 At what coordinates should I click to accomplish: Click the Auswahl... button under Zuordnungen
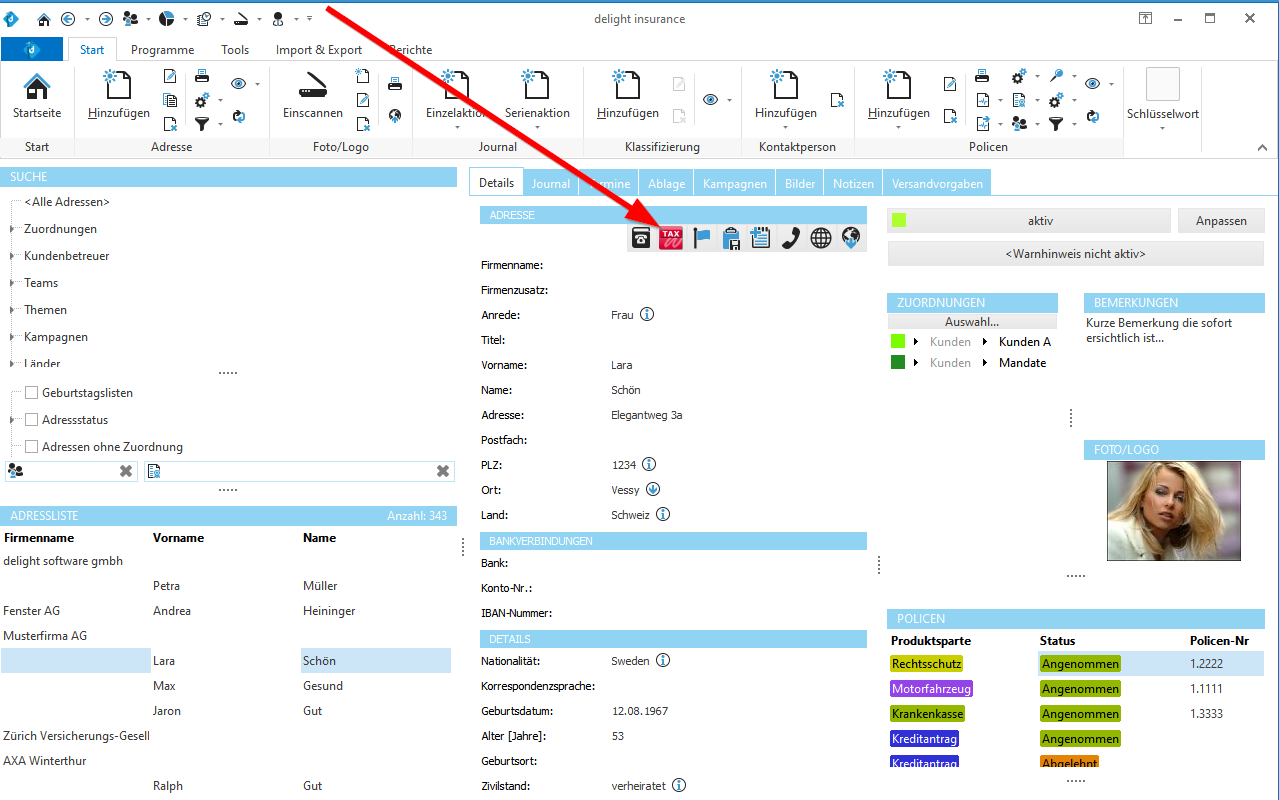pyautogui.click(x=971, y=322)
